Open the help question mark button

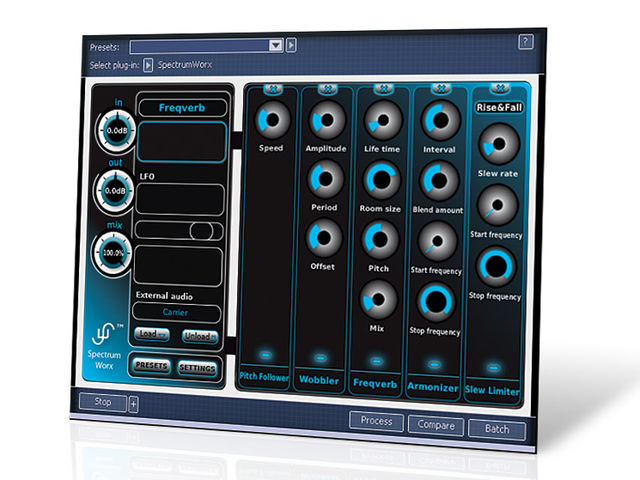coord(525,42)
